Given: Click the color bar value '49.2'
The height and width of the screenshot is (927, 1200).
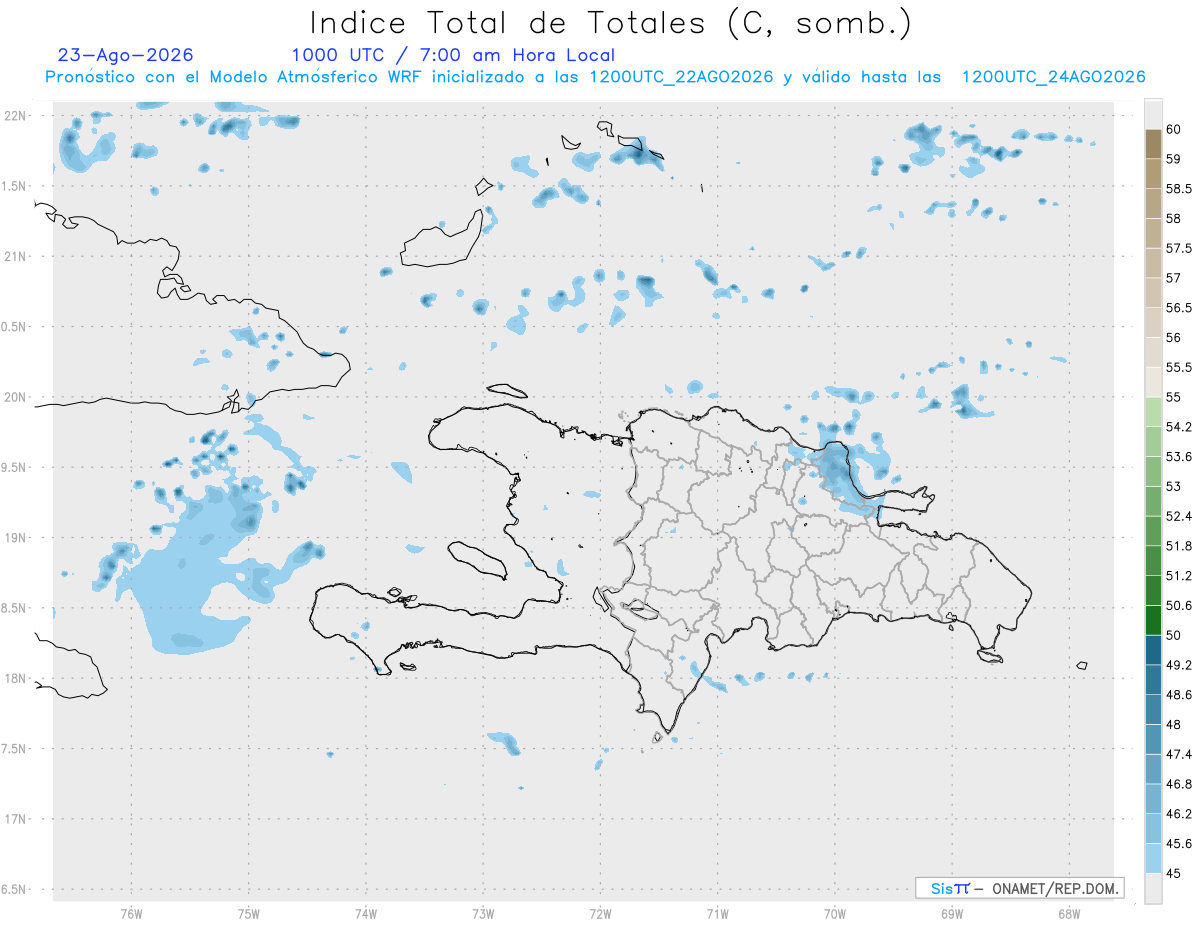Looking at the screenshot, I should pyautogui.click(x=1178, y=665).
